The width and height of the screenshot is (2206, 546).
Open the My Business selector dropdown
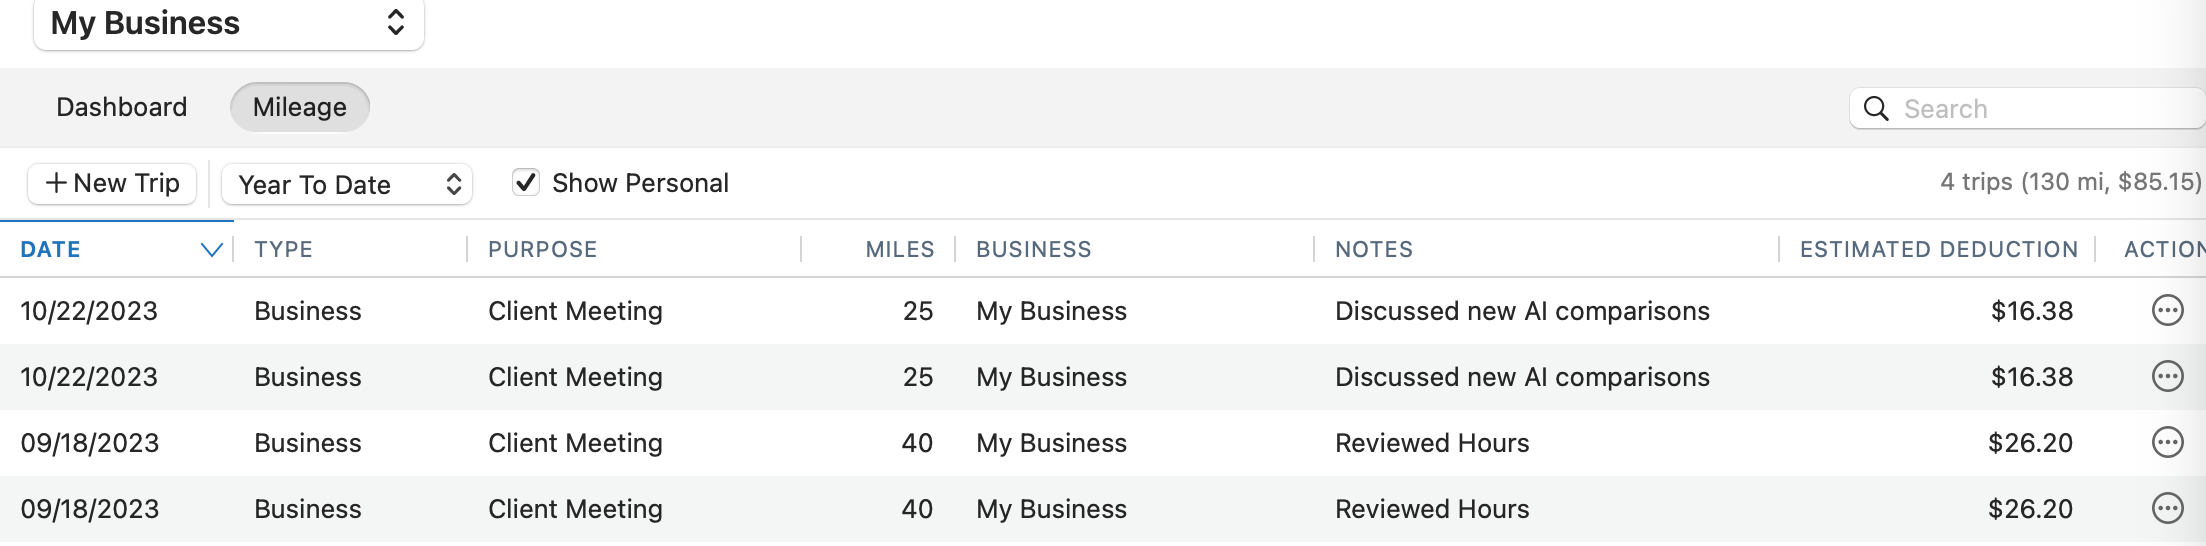(229, 23)
